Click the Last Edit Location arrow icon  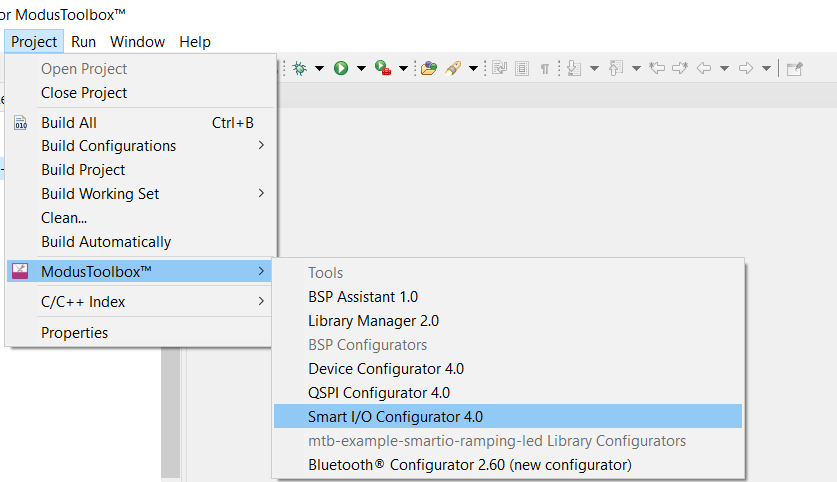[657, 68]
